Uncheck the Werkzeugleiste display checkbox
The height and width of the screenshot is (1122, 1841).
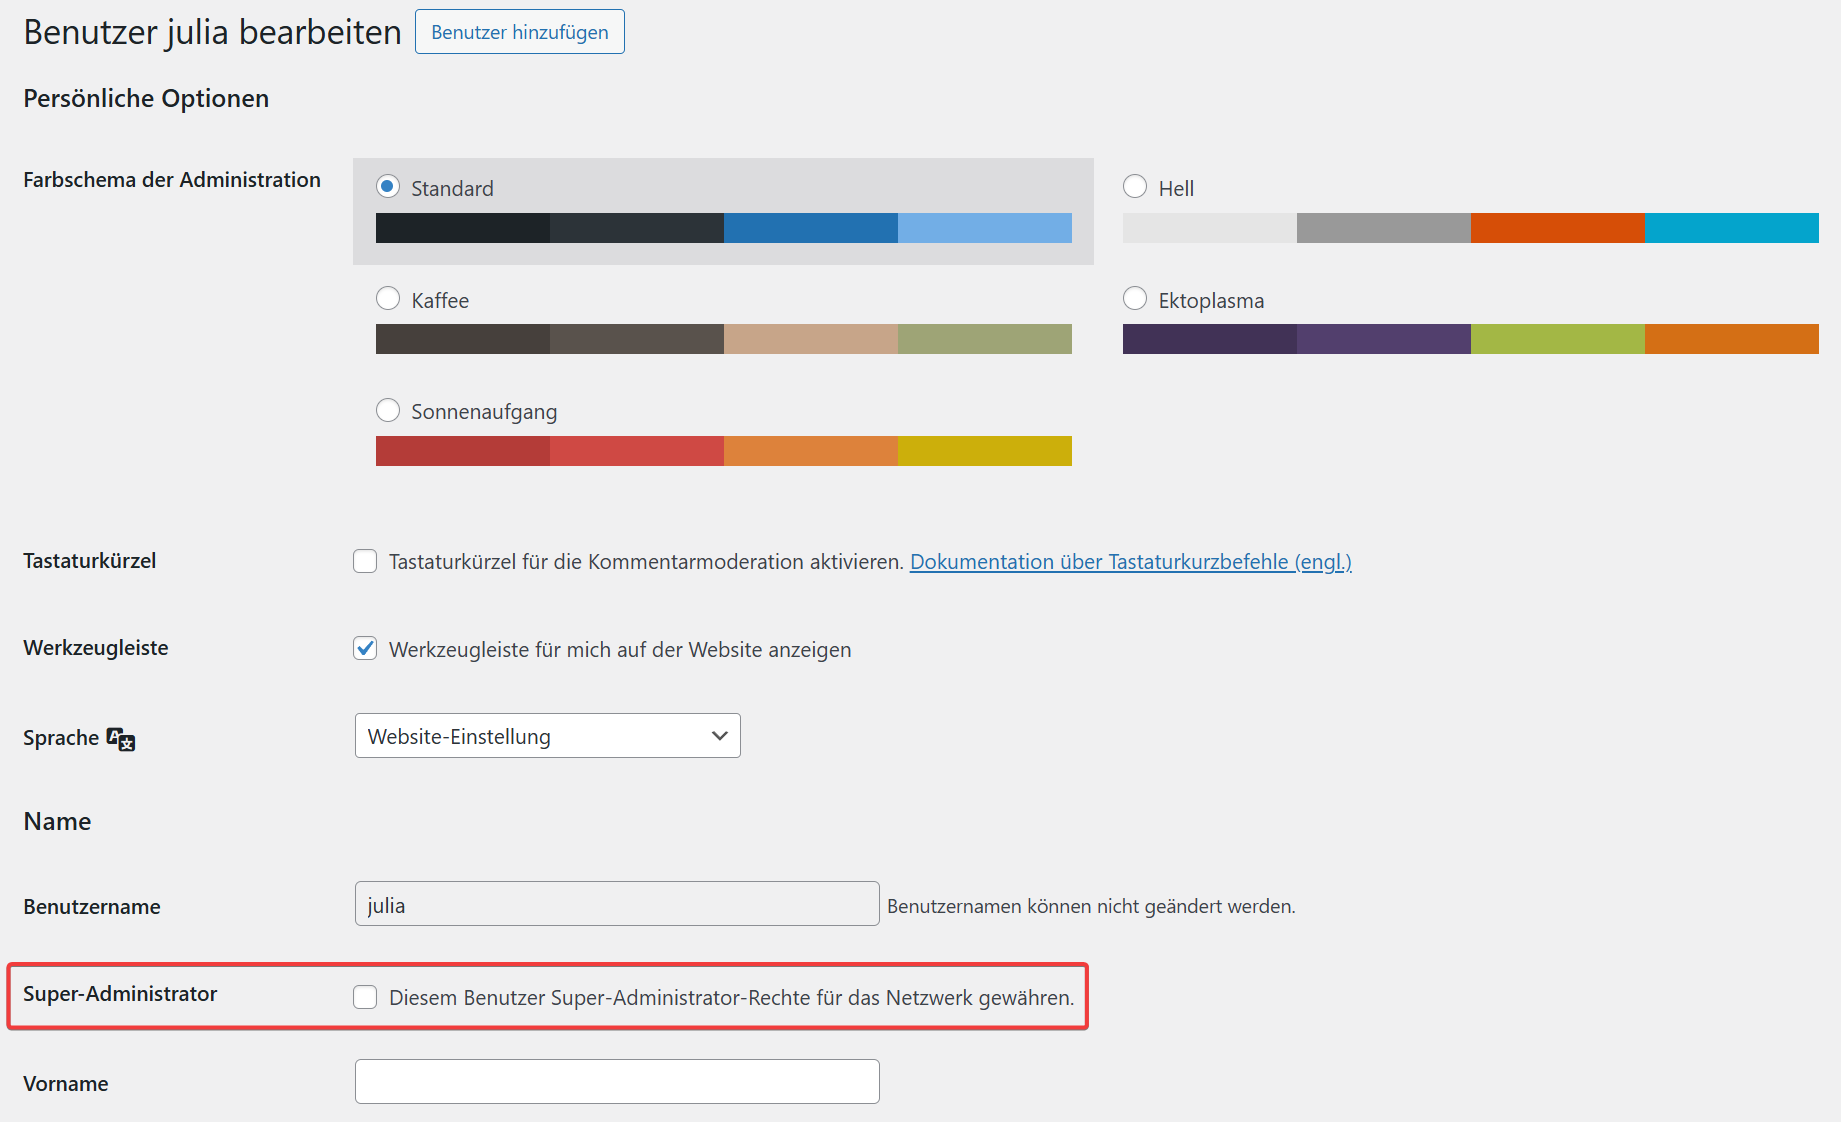point(365,649)
